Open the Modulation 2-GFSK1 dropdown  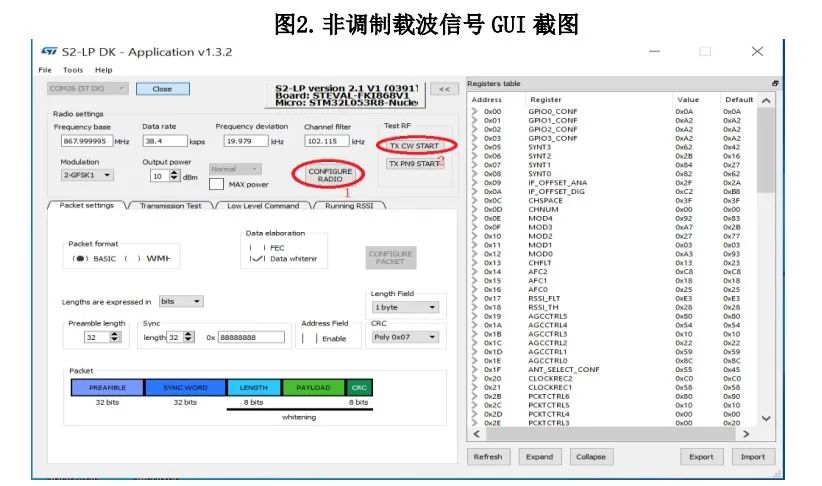click(x=87, y=175)
